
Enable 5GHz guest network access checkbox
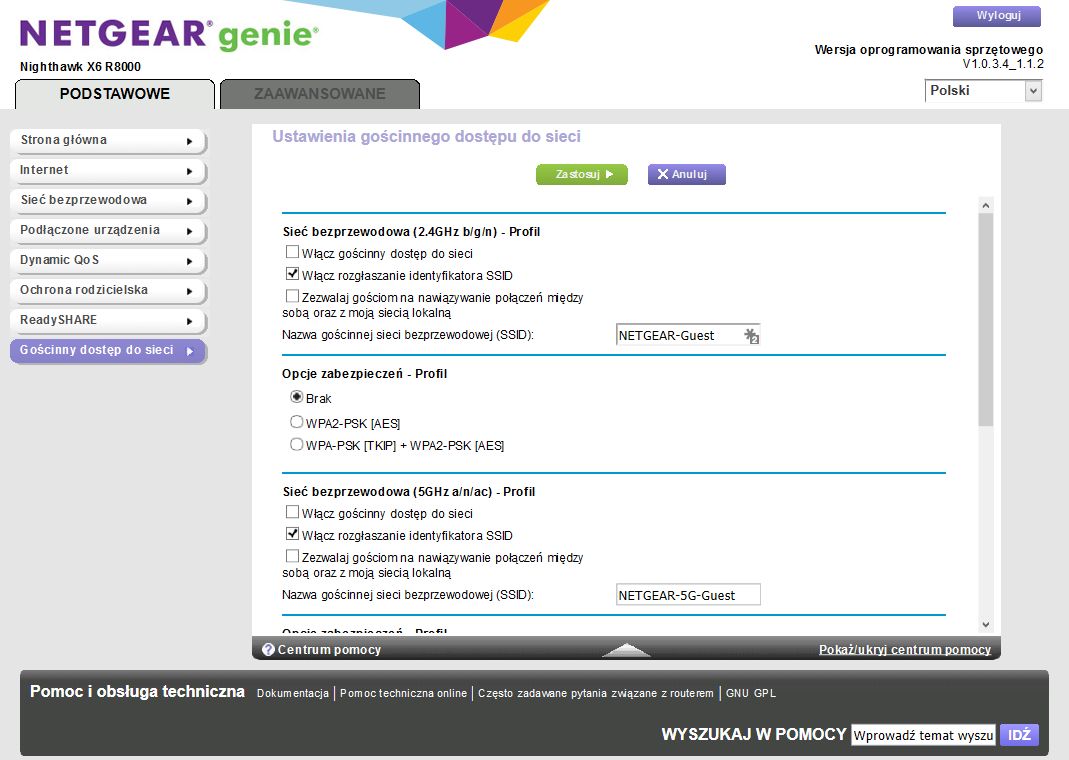coord(292,512)
